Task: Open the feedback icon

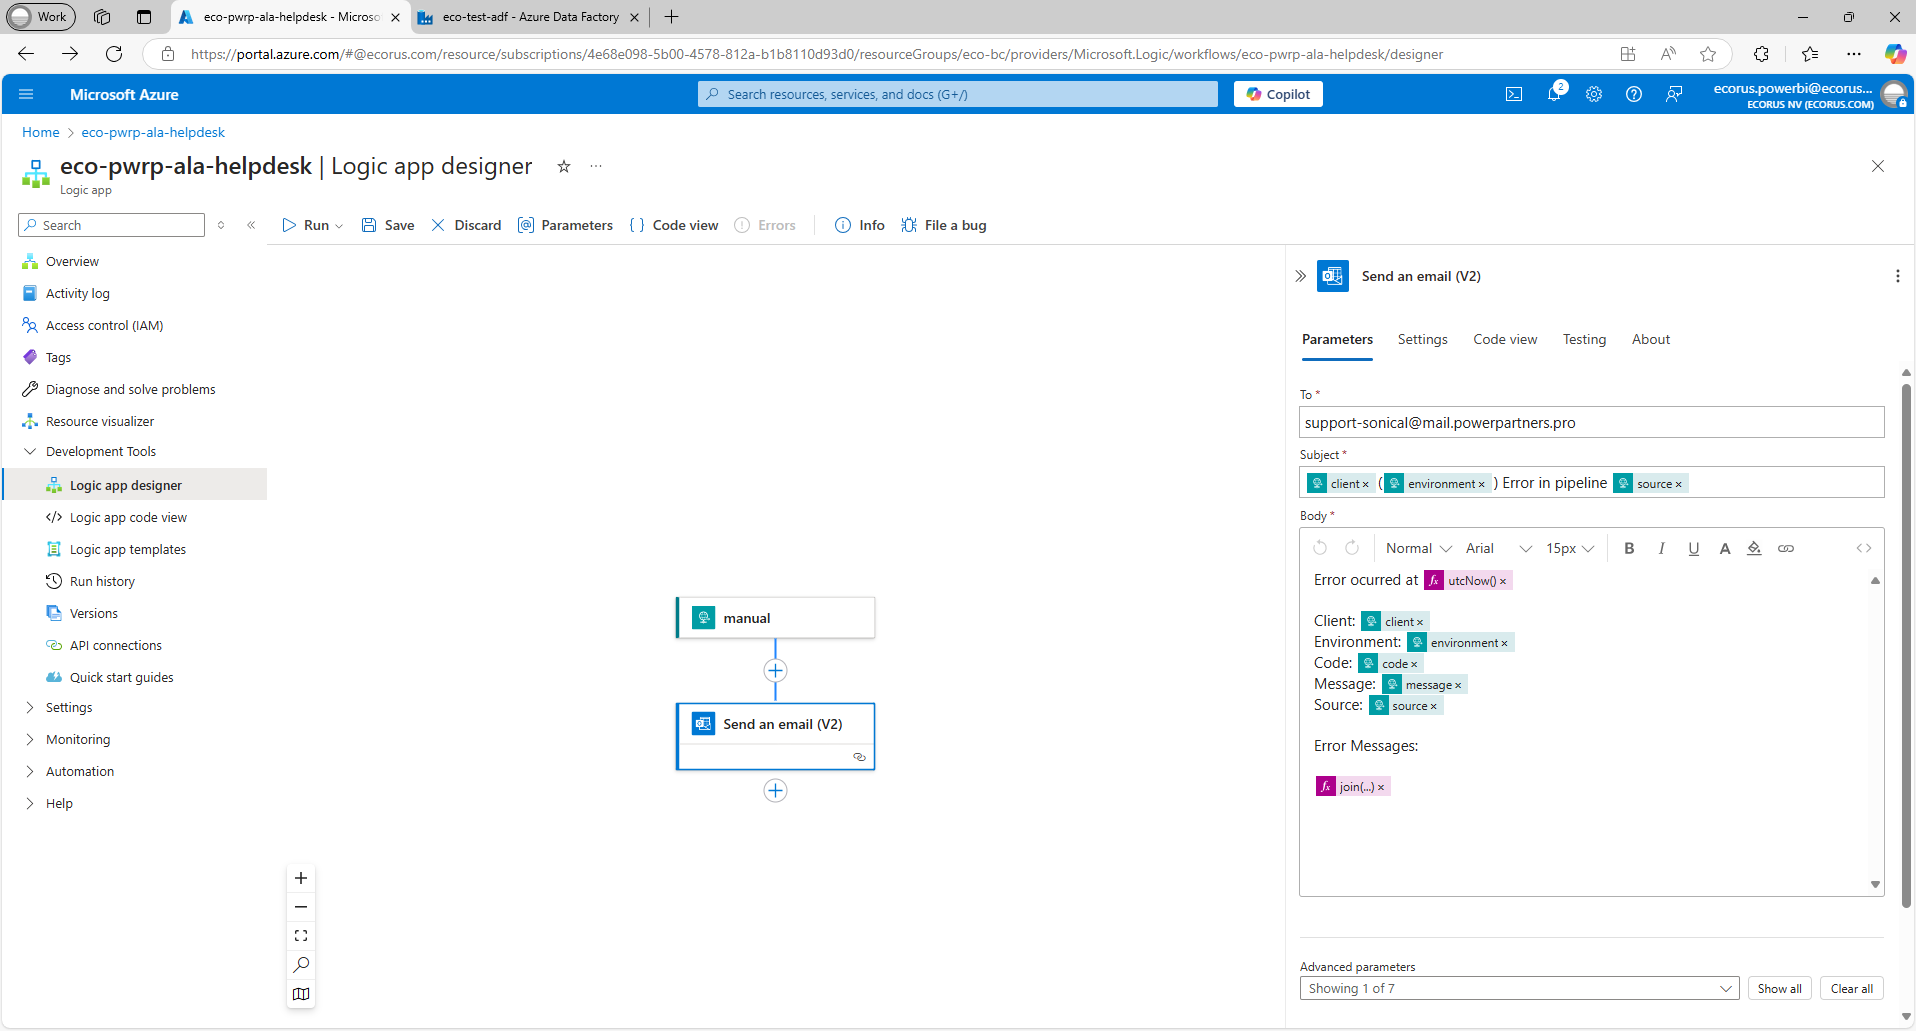Action: 1674,94
